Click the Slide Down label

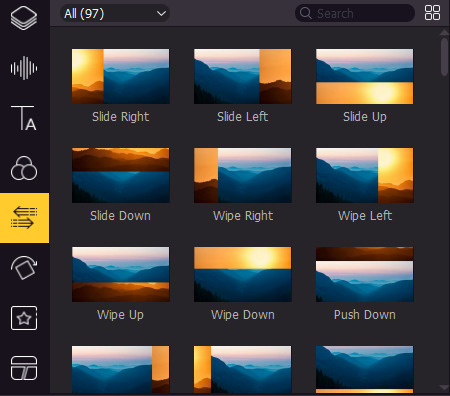pyautogui.click(x=120, y=216)
